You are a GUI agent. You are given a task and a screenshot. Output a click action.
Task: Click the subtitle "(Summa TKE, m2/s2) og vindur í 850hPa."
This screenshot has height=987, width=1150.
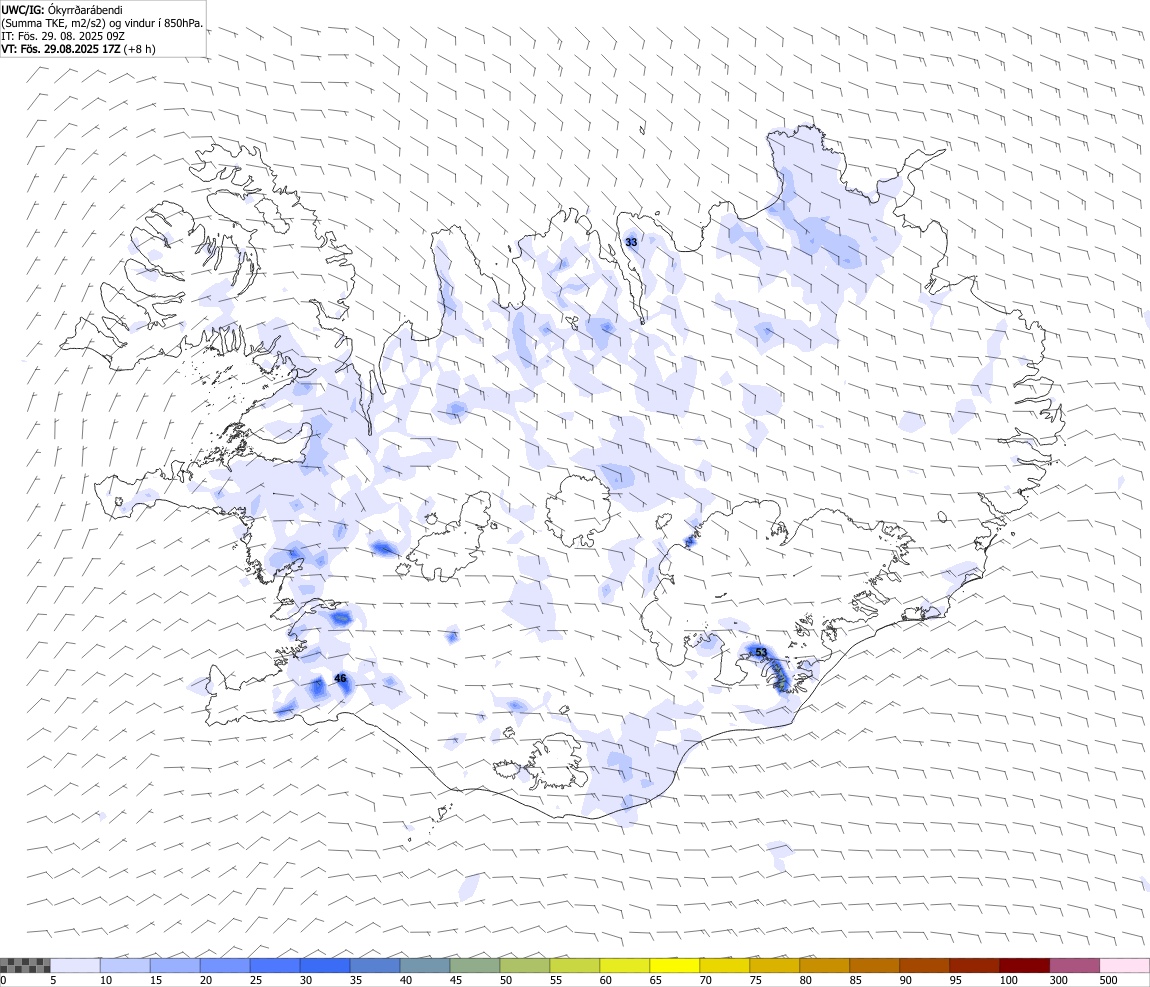click(102, 23)
